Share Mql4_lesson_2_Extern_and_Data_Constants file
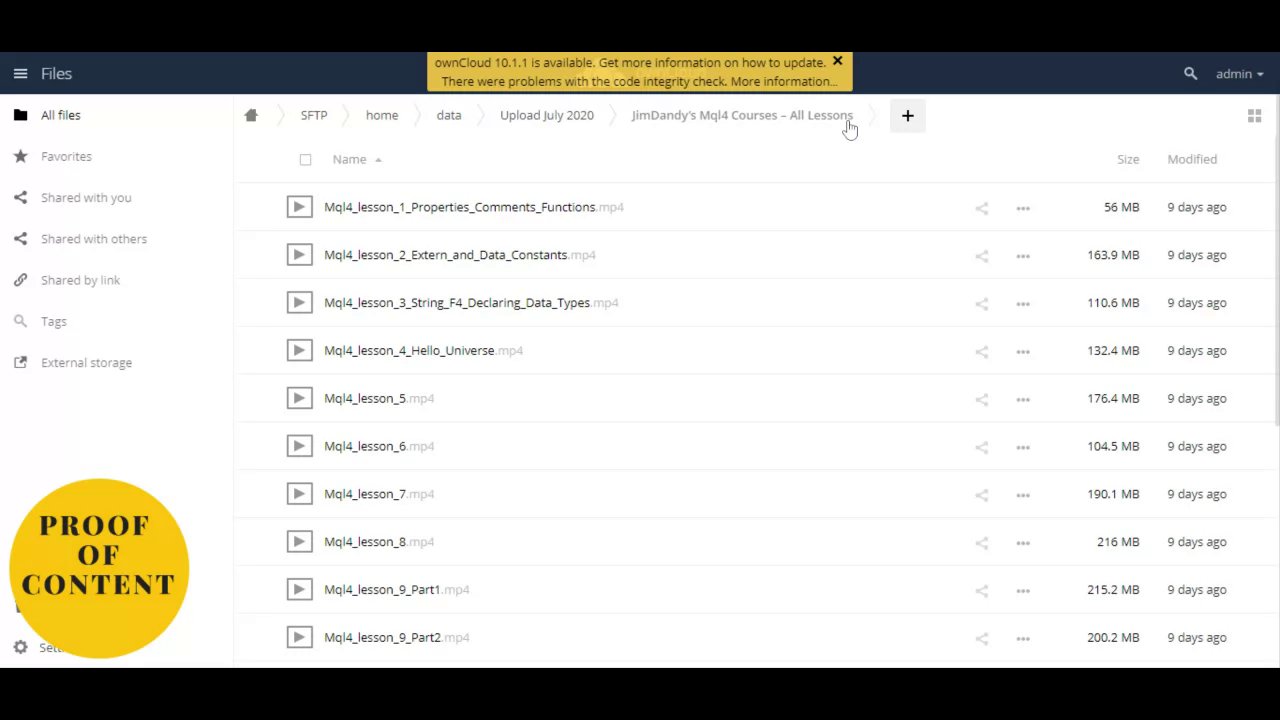The image size is (1280, 720). 981,256
